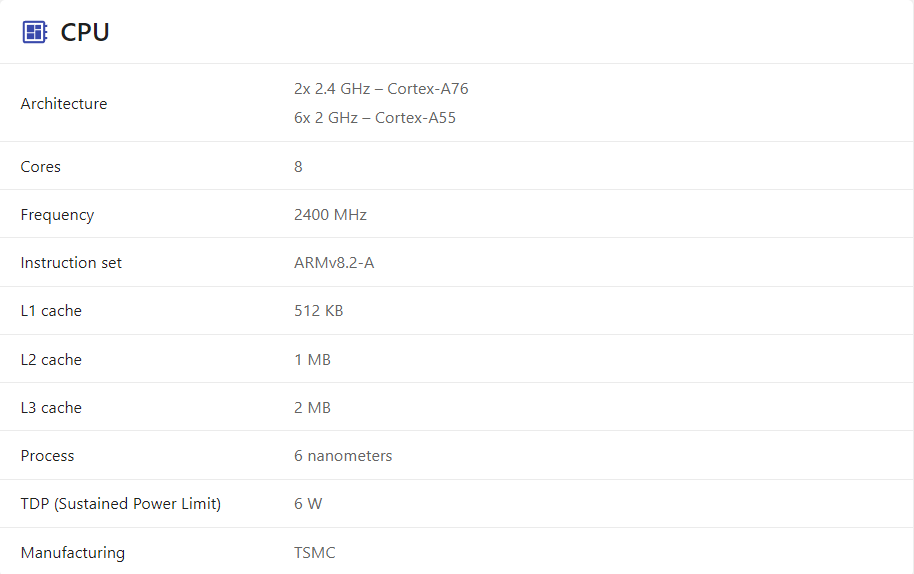This screenshot has height=574, width=914.
Task: Click the TSMC manufacturer value
Action: pos(315,553)
